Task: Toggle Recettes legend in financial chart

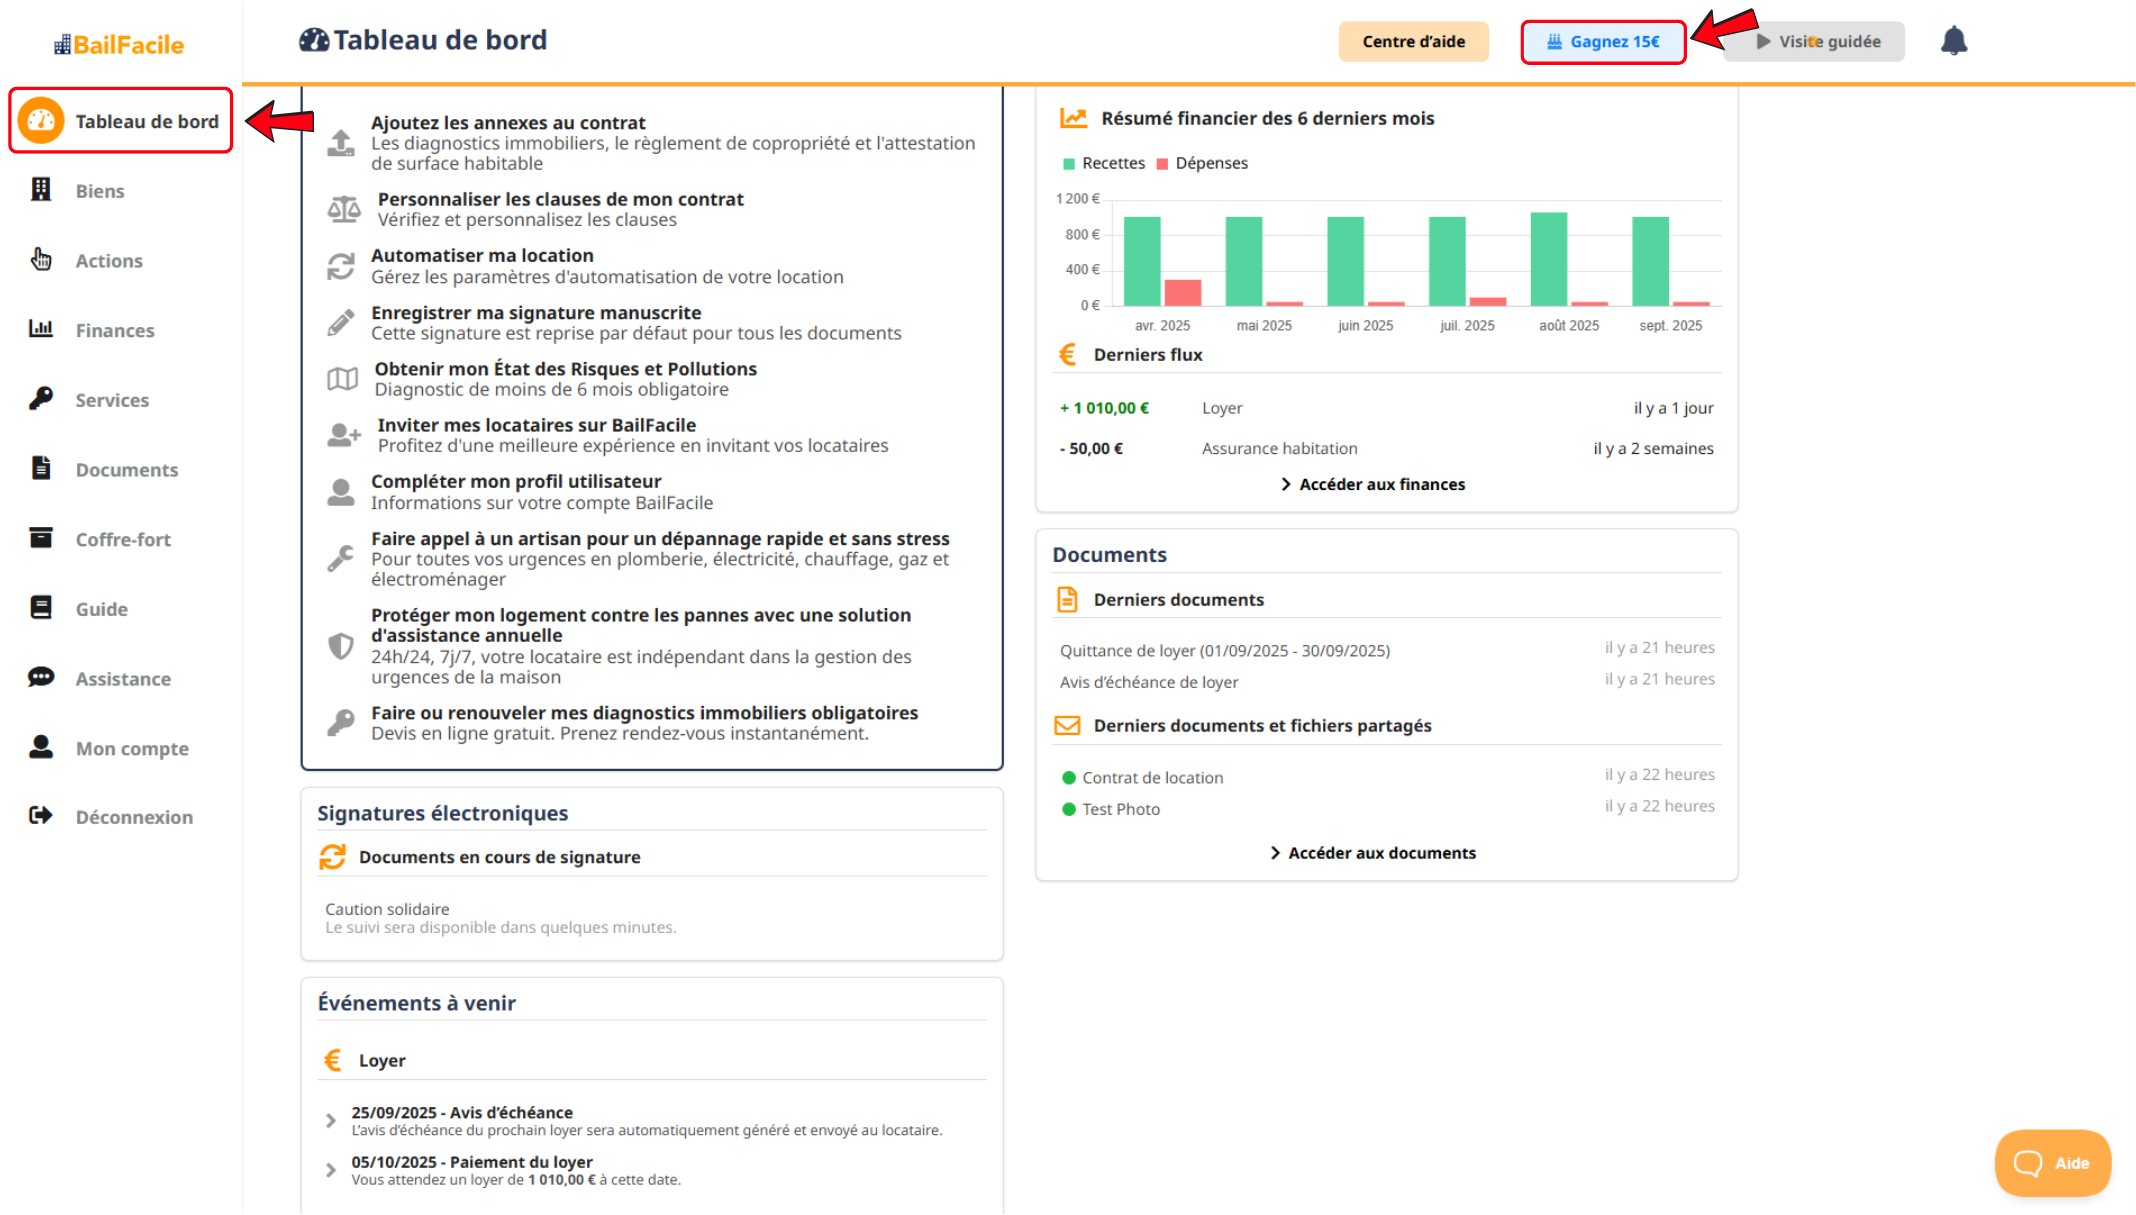Action: (x=1104, y=163)
